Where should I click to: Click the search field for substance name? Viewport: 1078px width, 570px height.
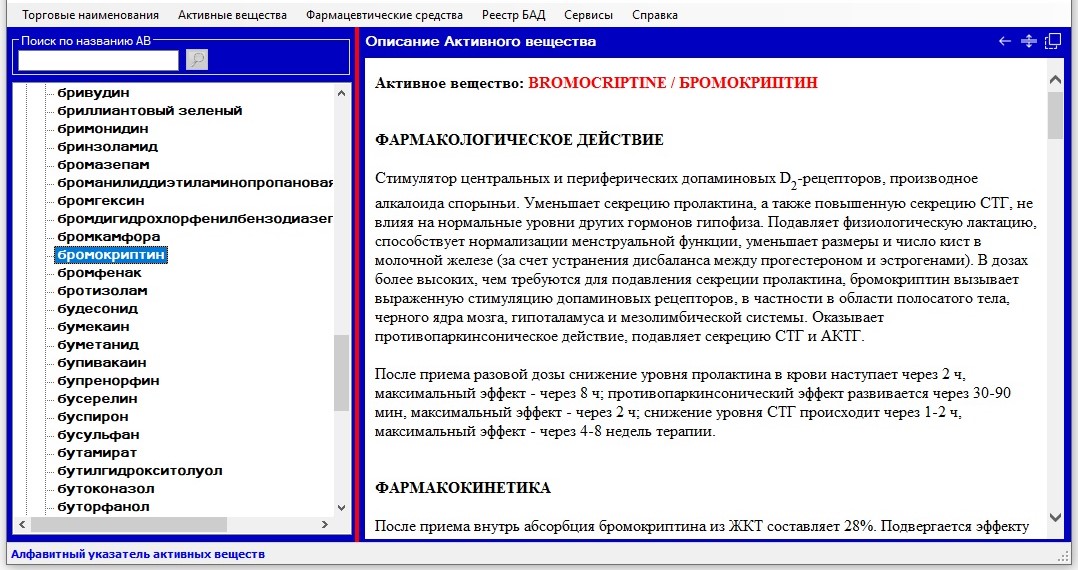tap(98, 60)
